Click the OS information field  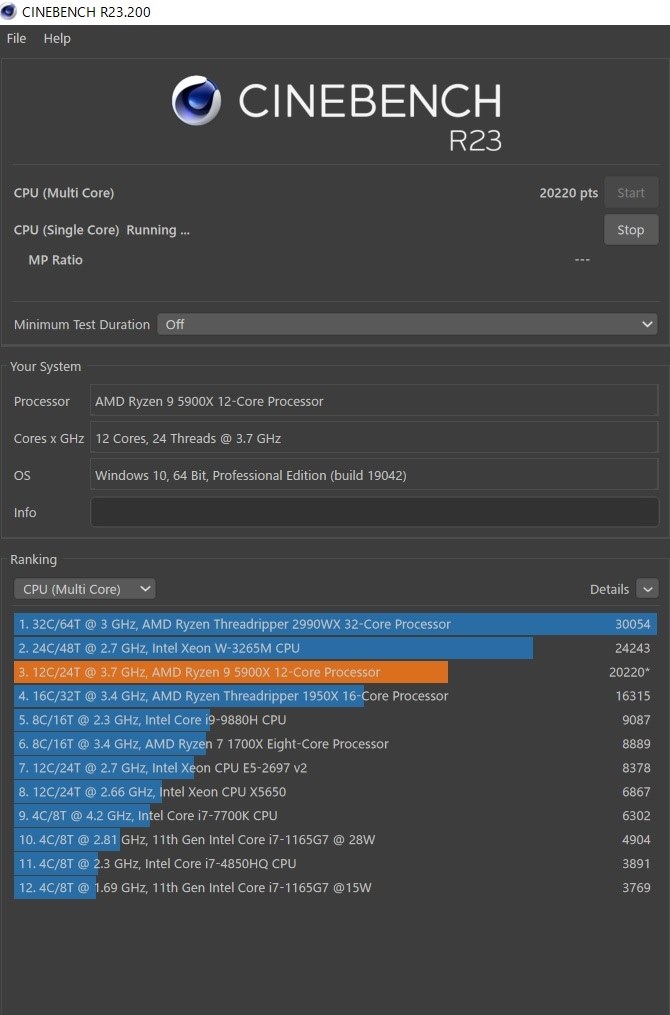374,475
